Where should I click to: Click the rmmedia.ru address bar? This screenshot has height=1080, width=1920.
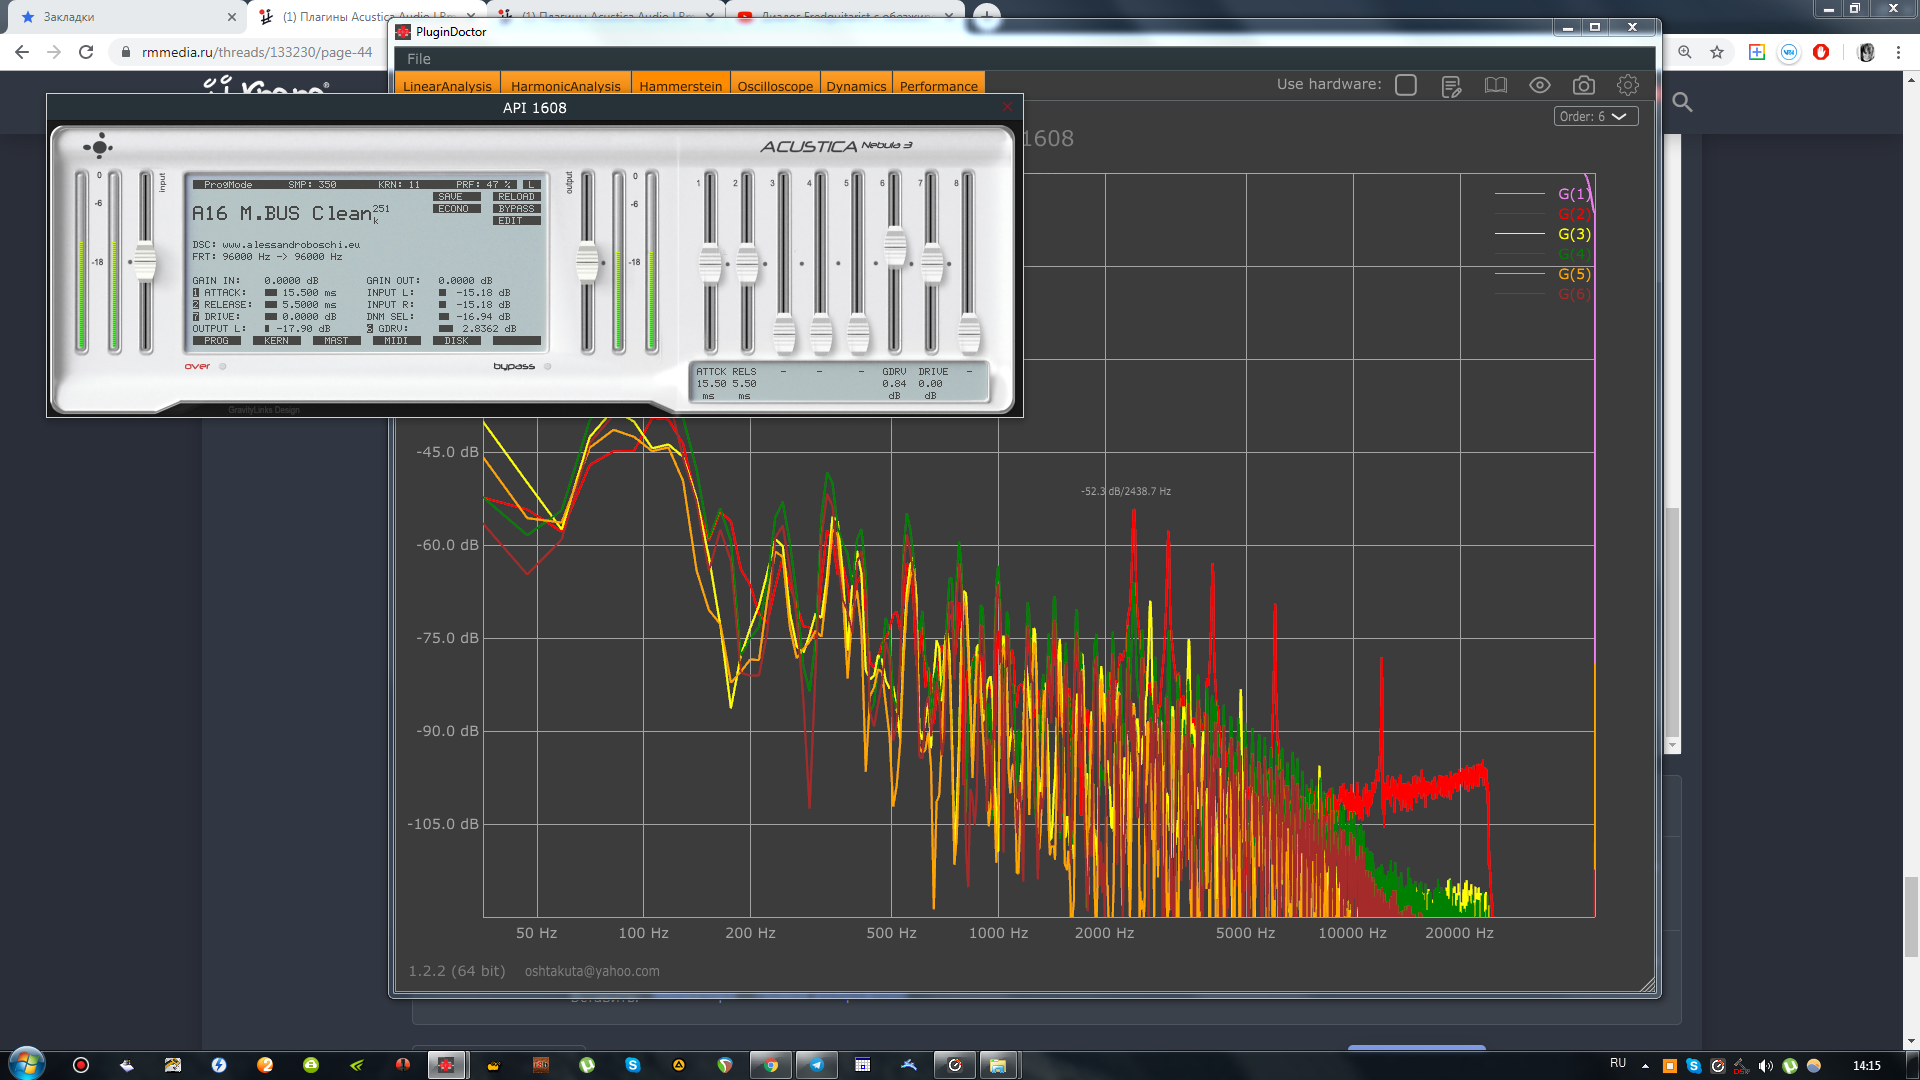(256, 52)
